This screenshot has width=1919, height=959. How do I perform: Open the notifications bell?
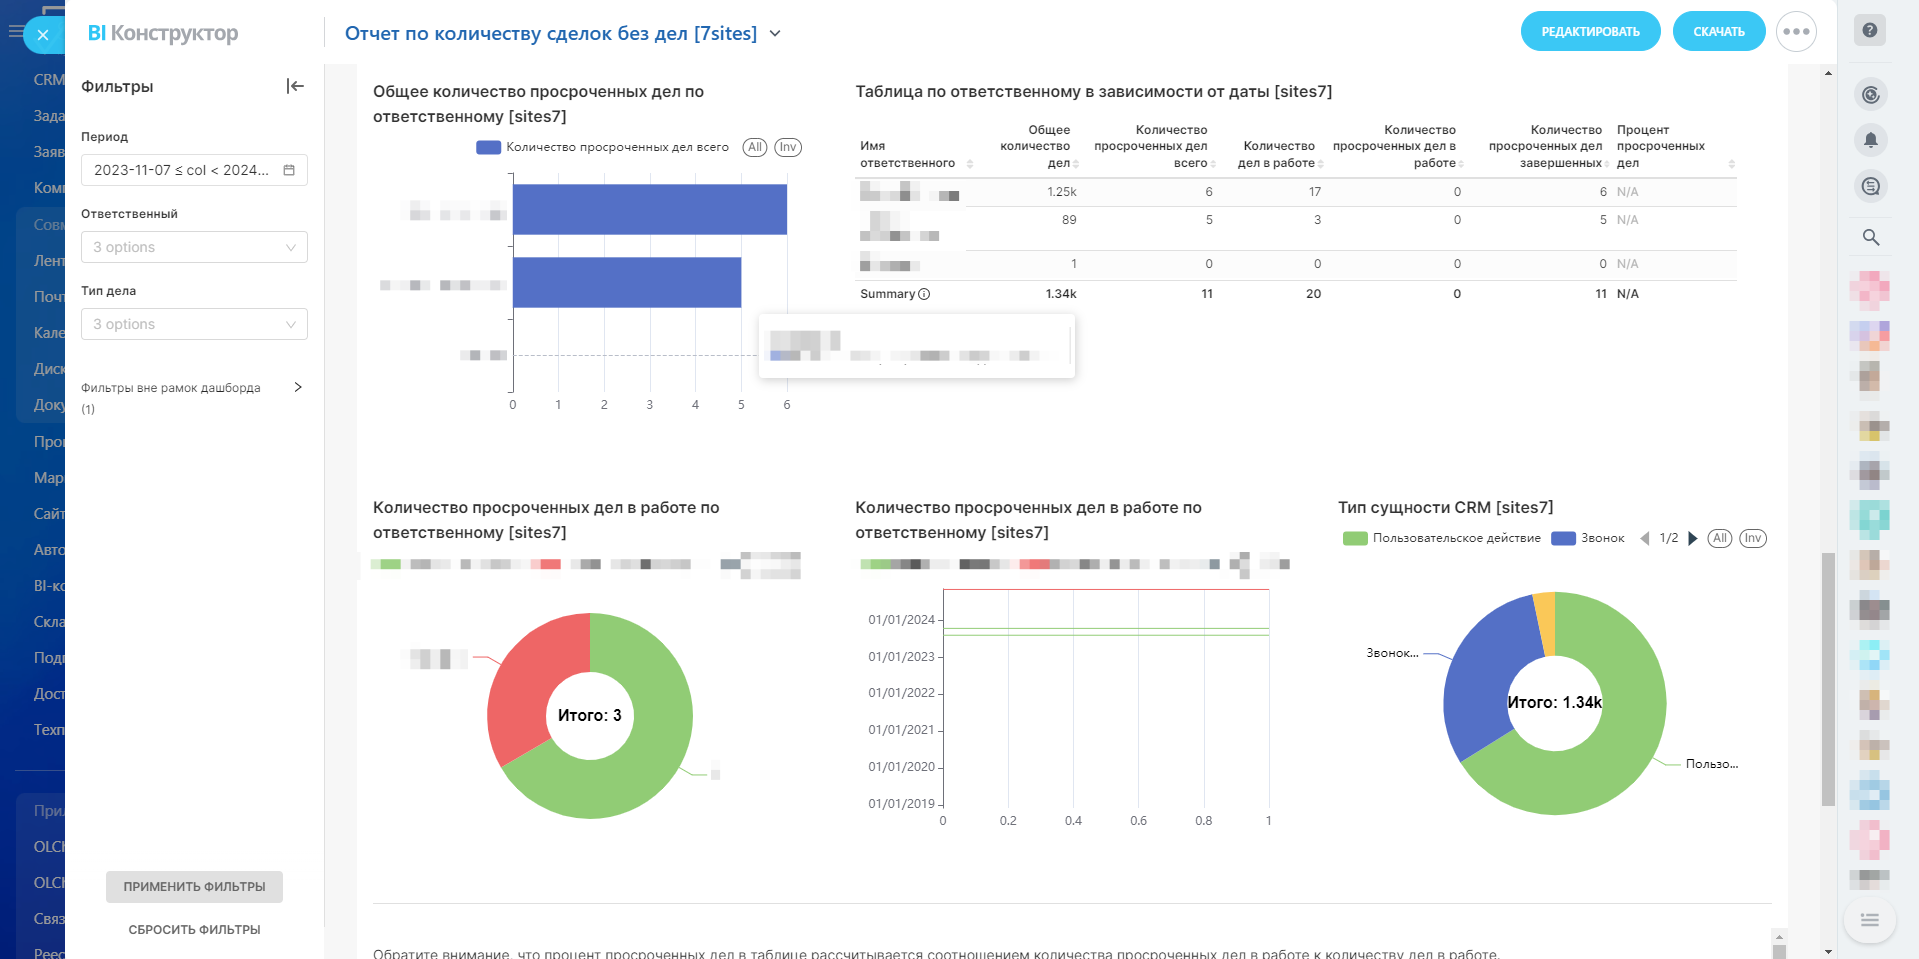tap(1870, 140)
